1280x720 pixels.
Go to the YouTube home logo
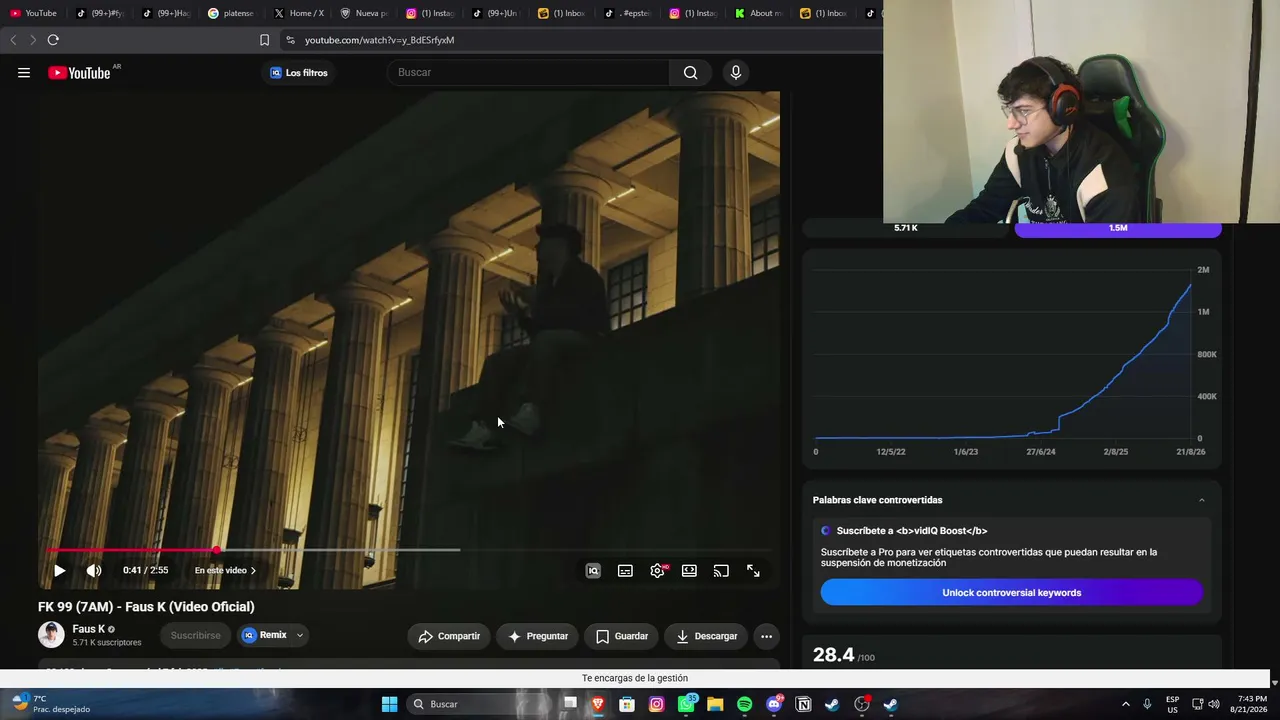[79, 72]
